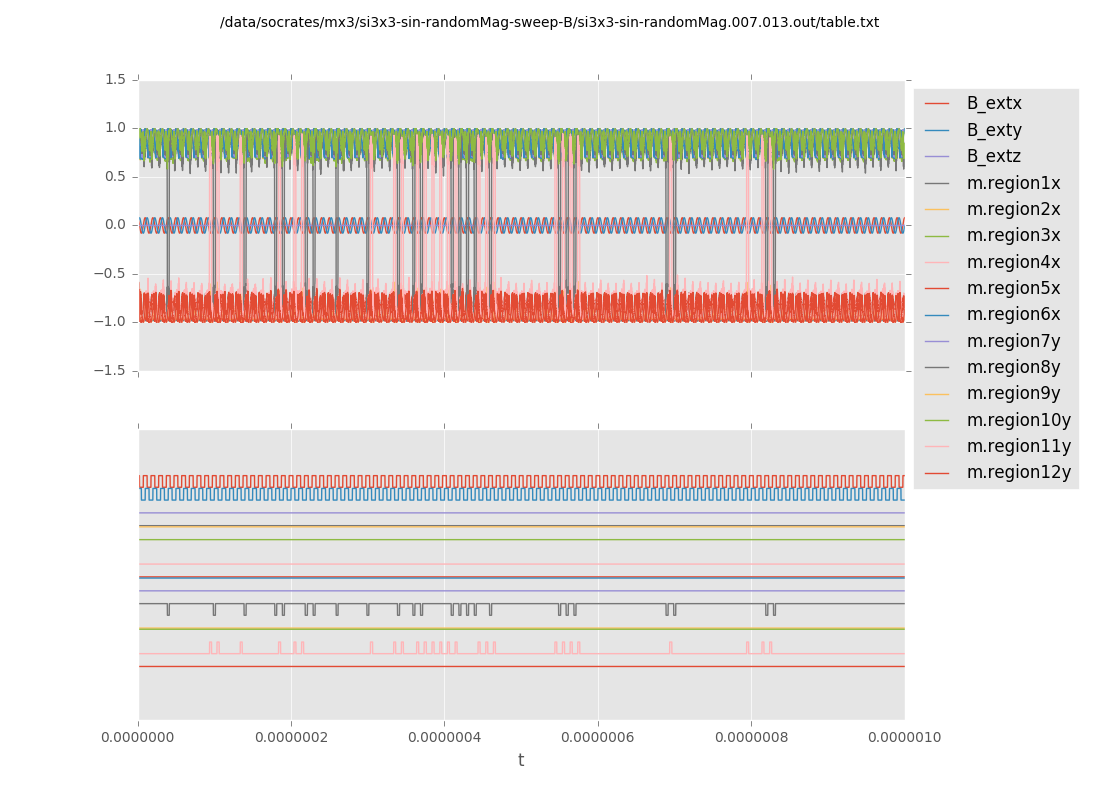The image size is (1100, 800).
Task: Click the 1.5 y-axis tick label
Action: click(116, 80)
